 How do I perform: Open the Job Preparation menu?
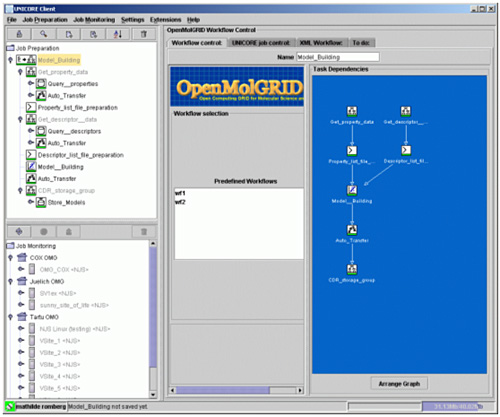[x=45, y=20]
